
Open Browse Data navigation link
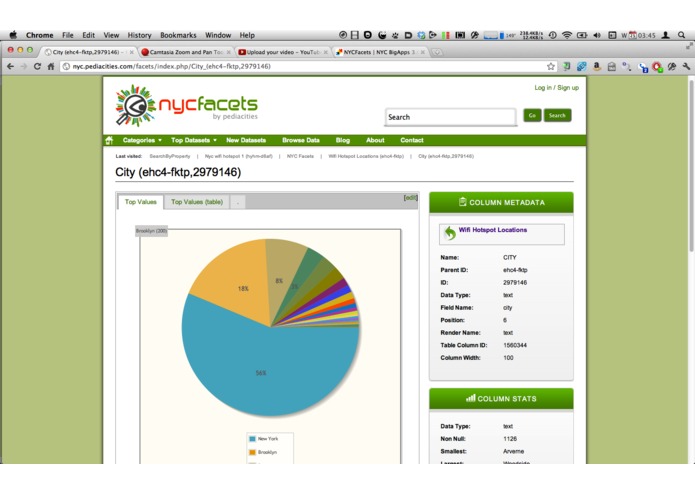(x=301, y=140)
